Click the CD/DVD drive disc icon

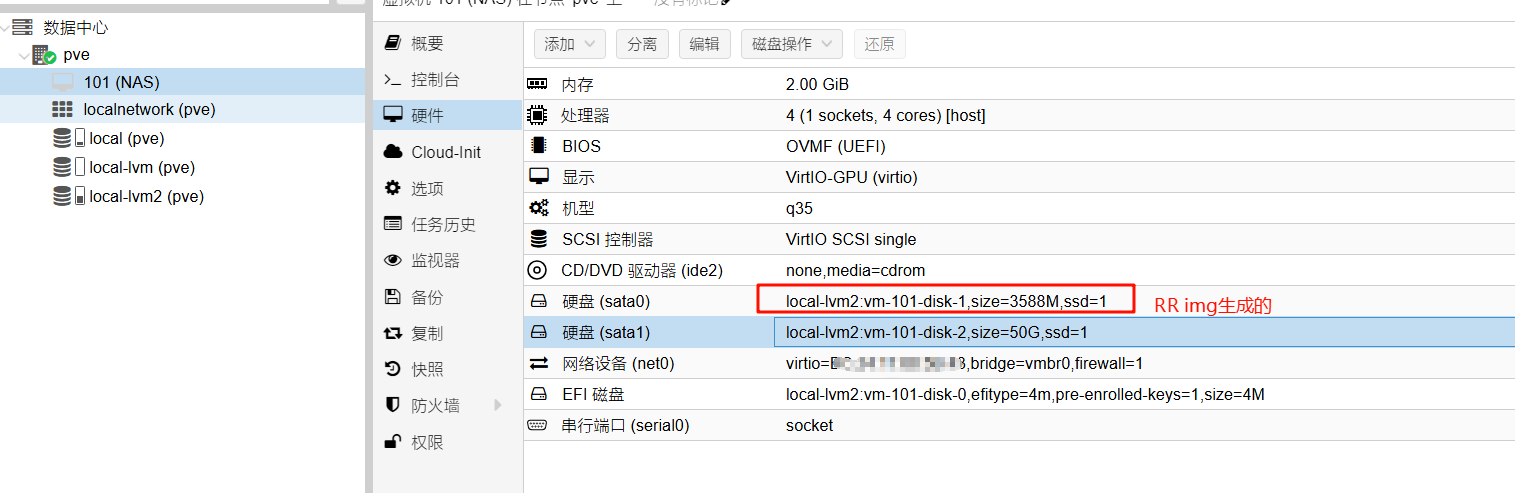[x=538, y=270]
